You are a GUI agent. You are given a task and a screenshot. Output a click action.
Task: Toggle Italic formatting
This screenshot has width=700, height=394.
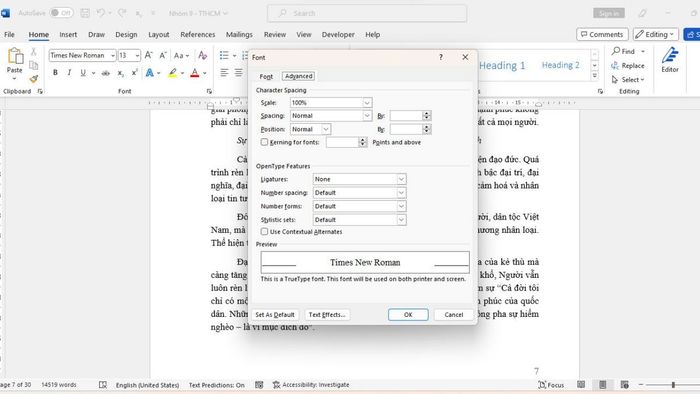point(69,72)
